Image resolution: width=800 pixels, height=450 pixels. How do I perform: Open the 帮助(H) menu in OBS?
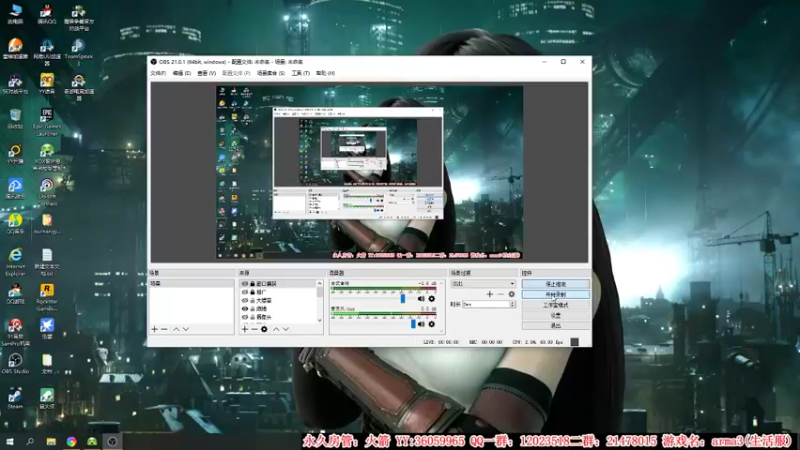(326, 73)
